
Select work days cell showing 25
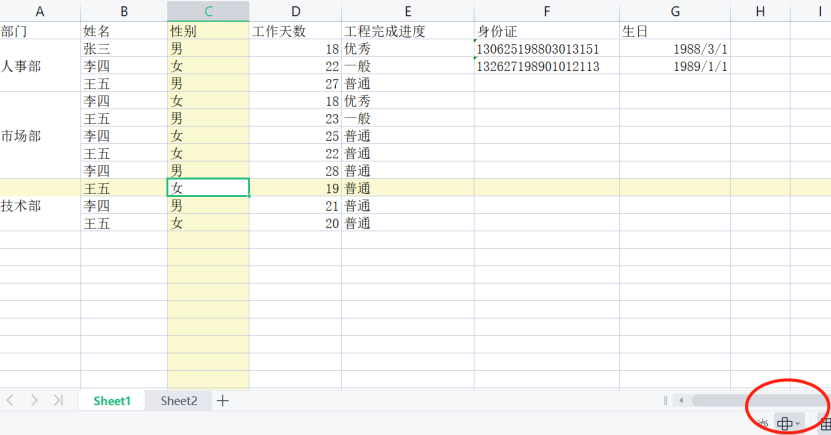click(x=295, y=136)
